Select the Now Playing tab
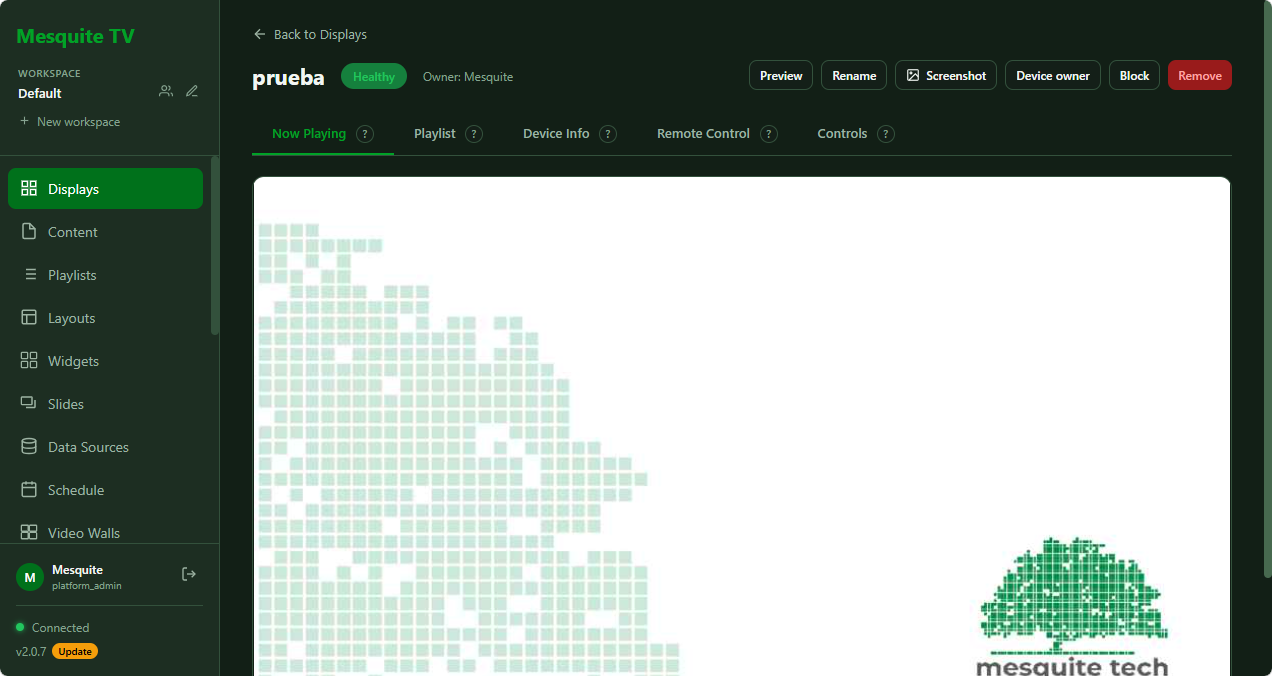The width and height of the screenshot is (1272, 676). (x=309, y=134)
